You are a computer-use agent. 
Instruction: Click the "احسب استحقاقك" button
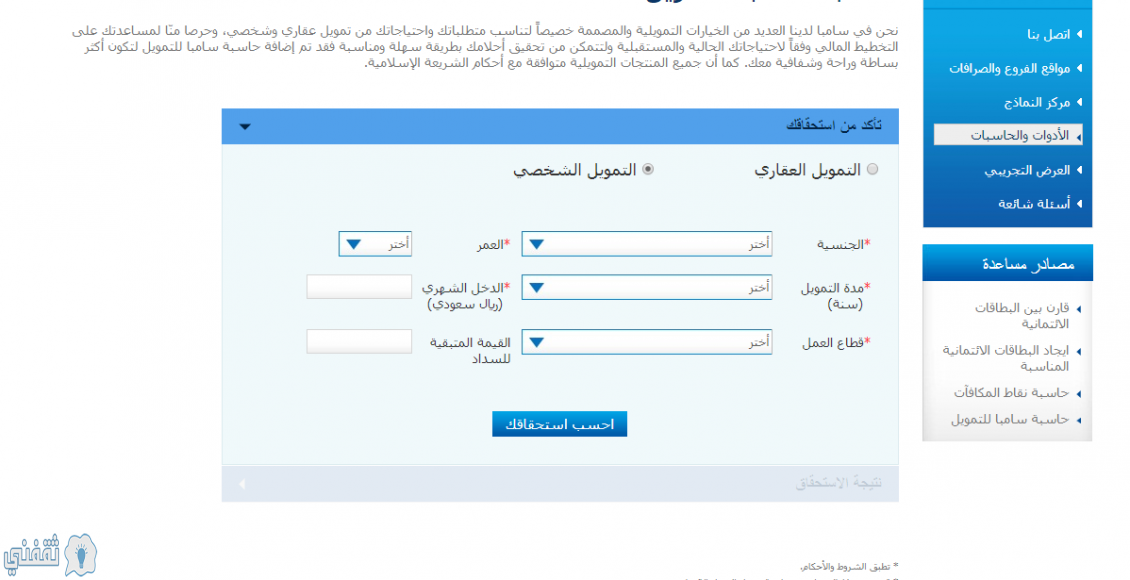[559, 424]
